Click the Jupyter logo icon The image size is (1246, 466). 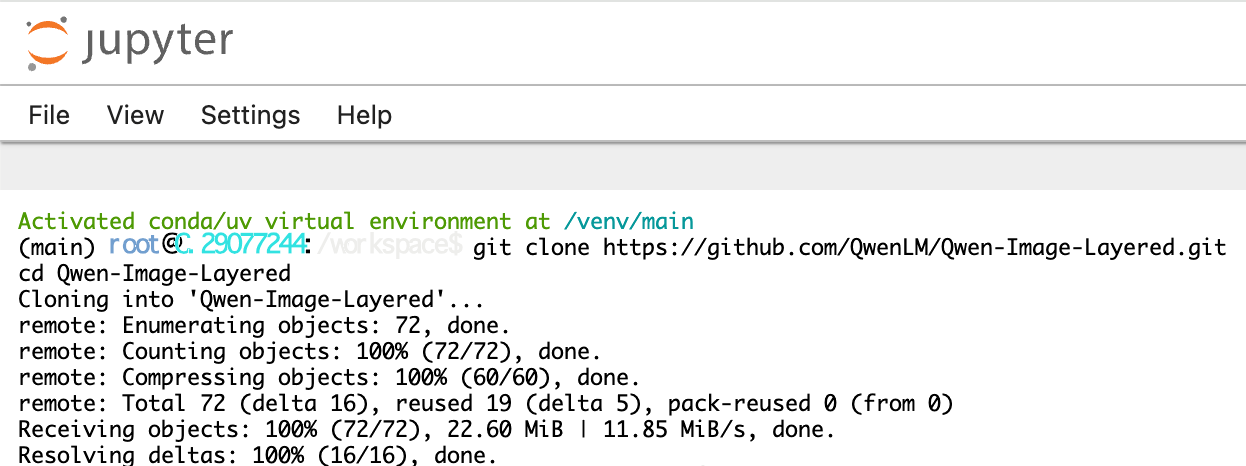46,42
